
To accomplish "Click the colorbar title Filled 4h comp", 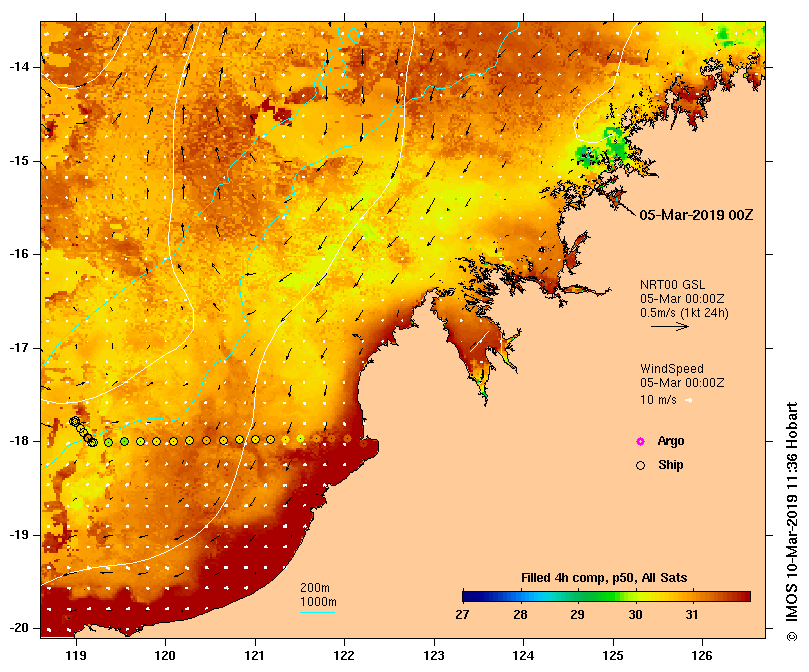I will (604, 578).
